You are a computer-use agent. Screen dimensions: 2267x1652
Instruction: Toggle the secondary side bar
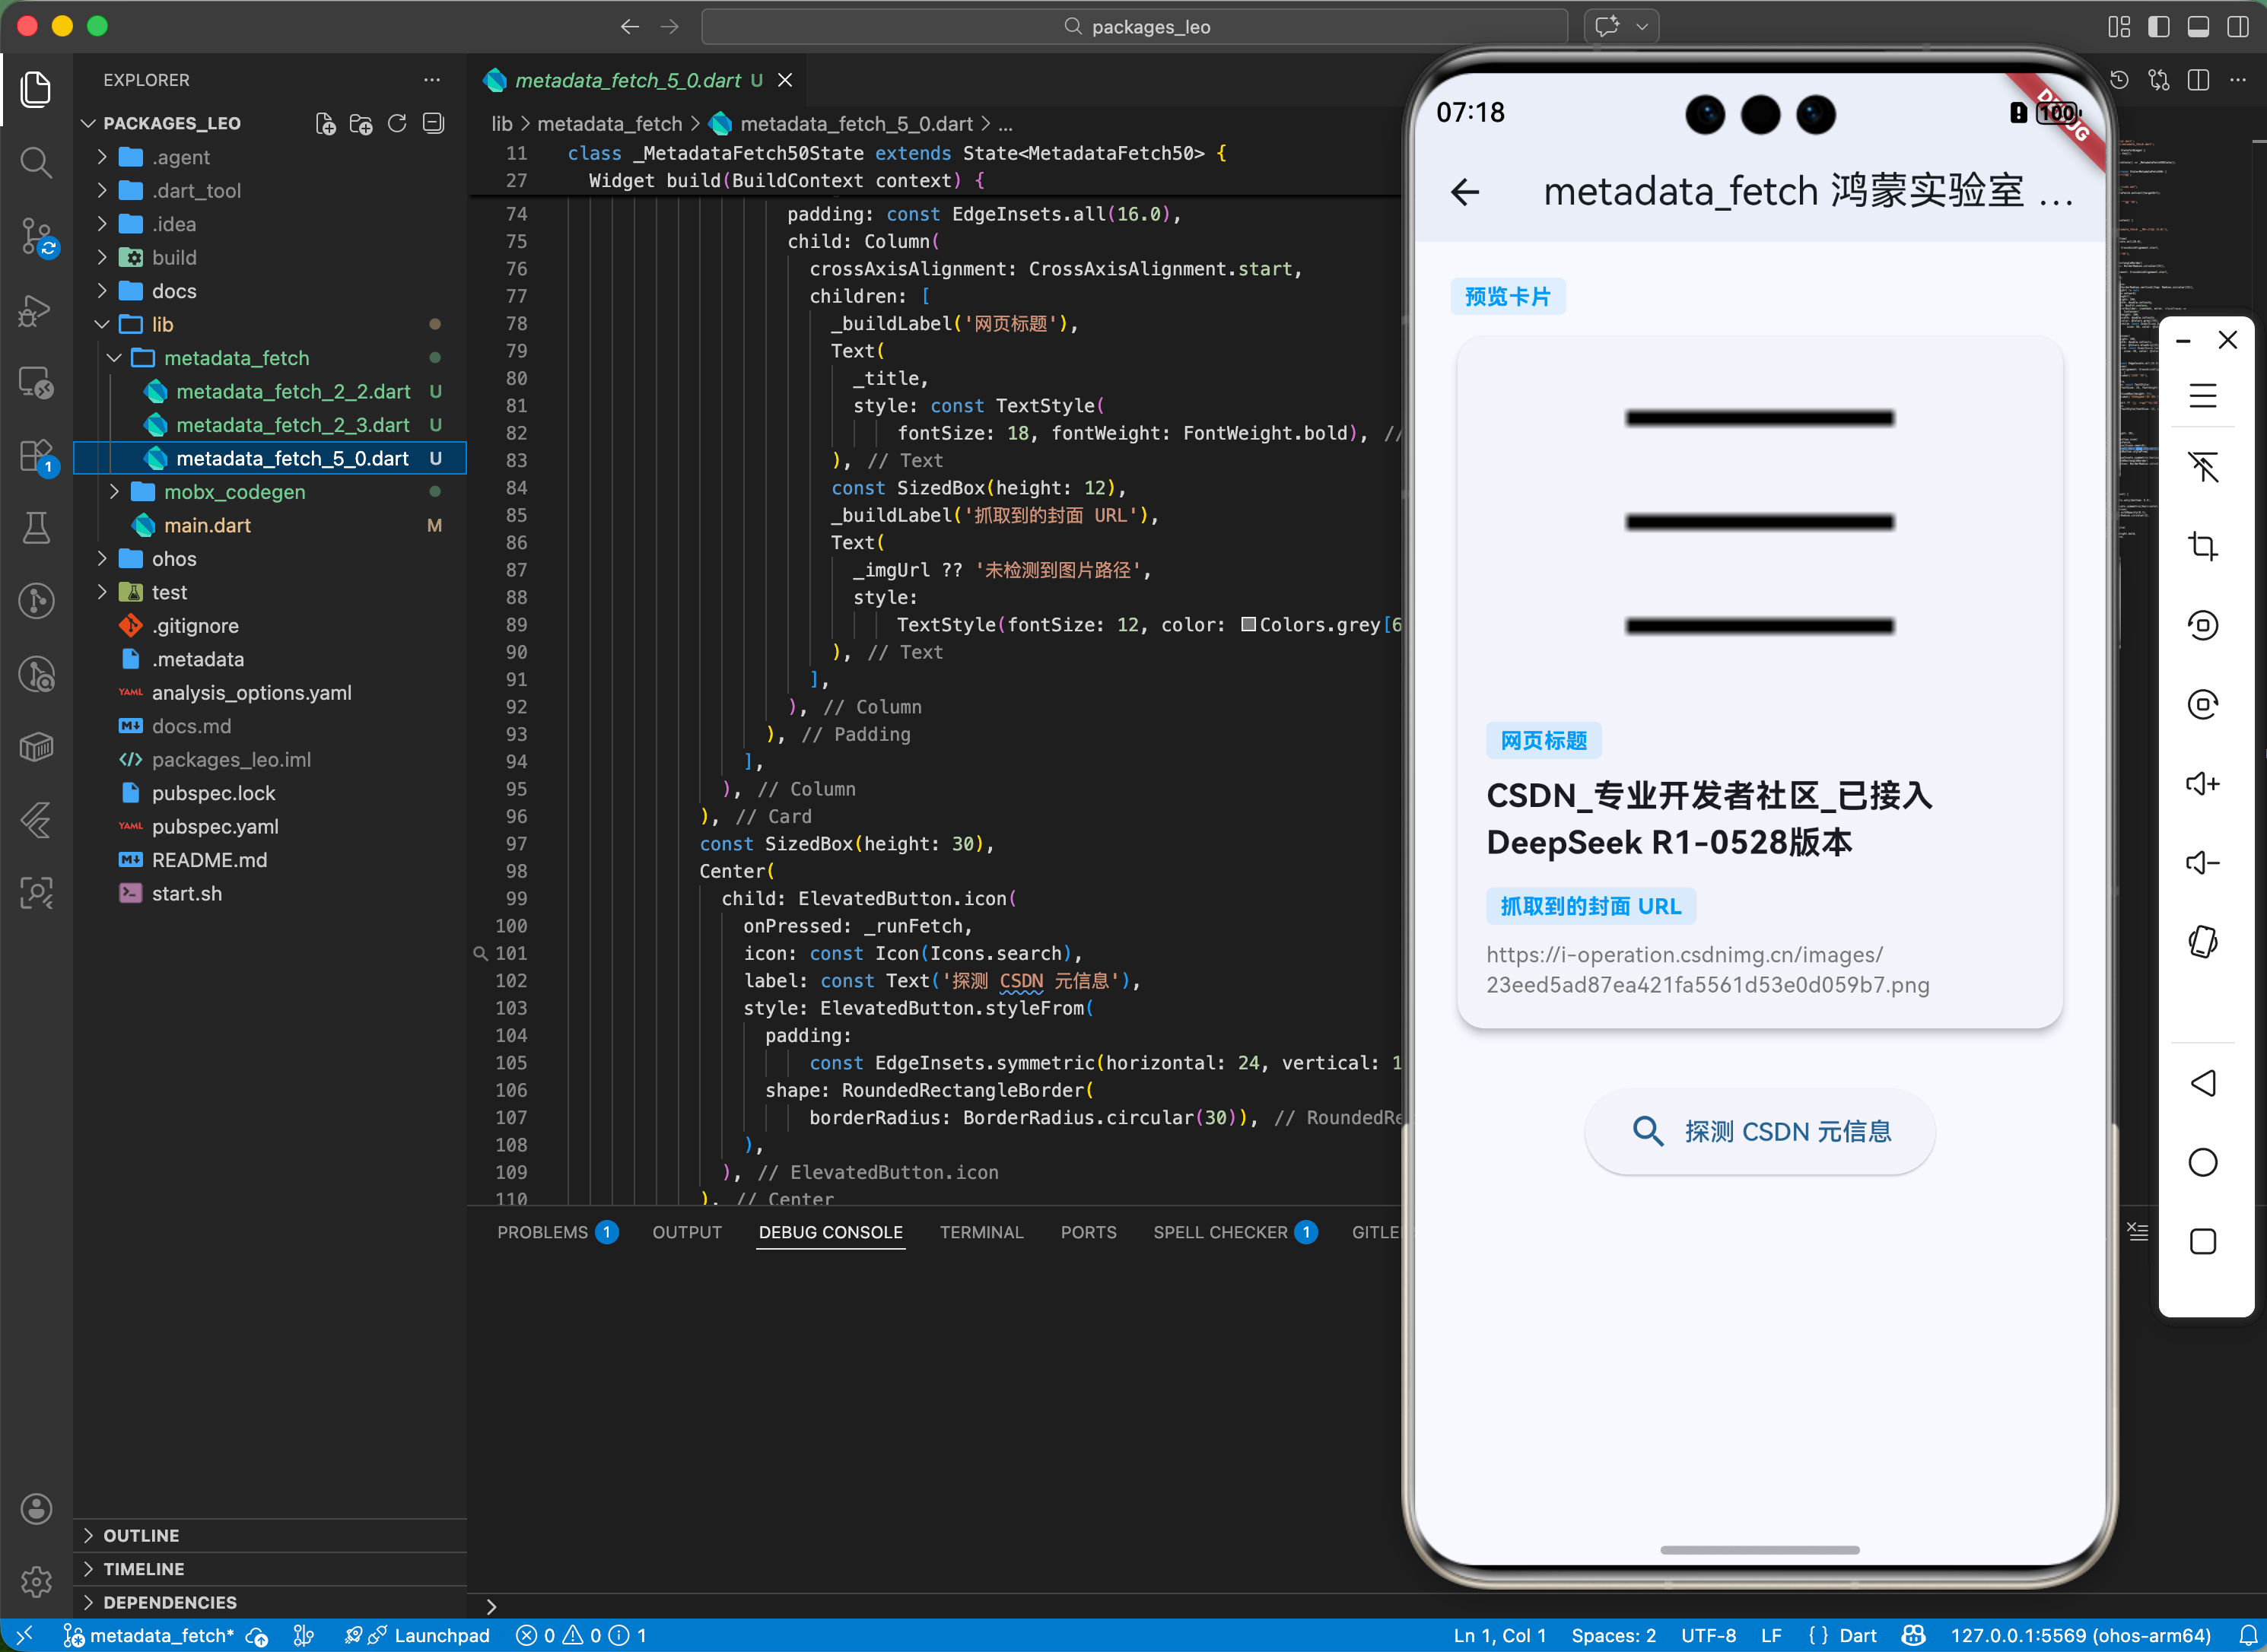pos(2237,27)
